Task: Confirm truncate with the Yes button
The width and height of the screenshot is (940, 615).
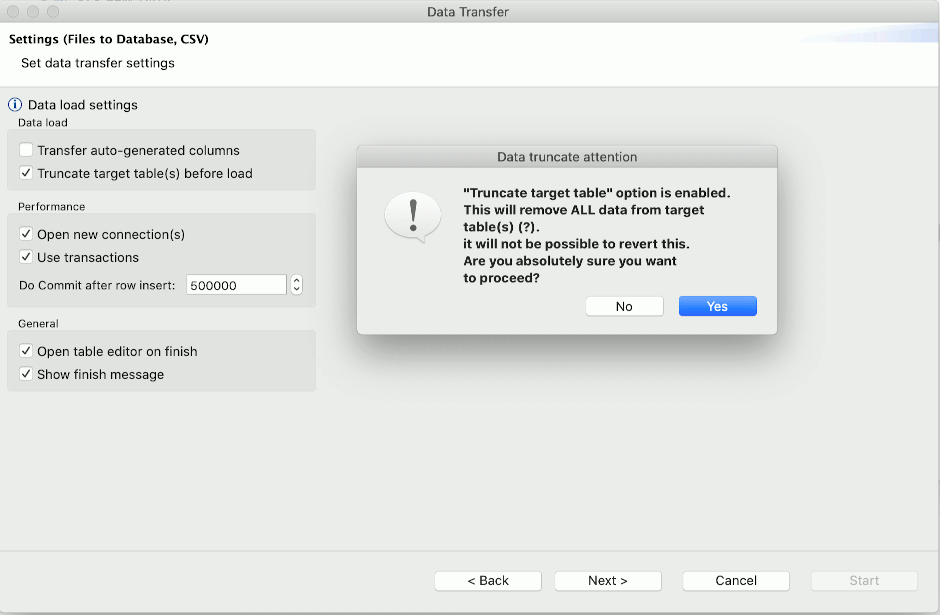Action: point(718,306)
